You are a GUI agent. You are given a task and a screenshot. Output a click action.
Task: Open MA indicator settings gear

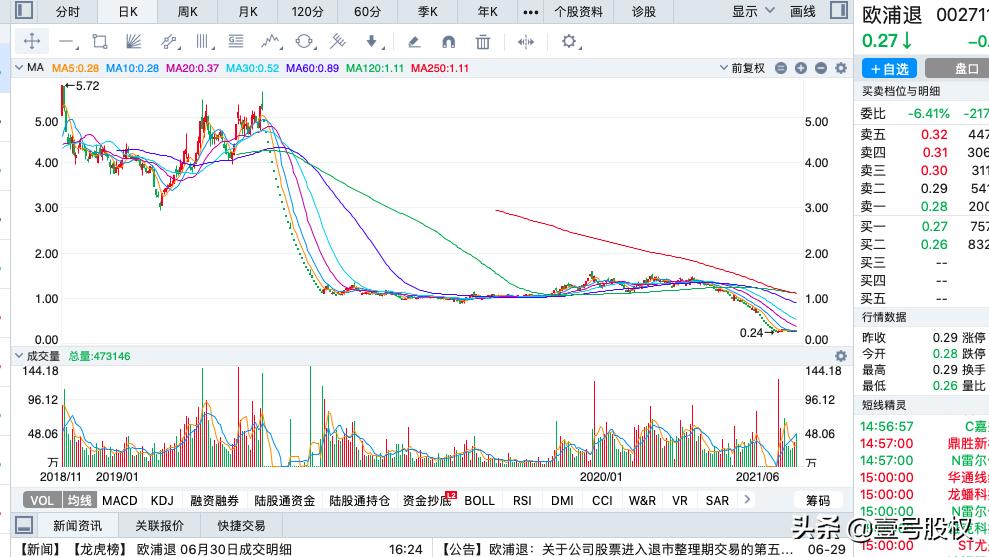pos(841,68)
